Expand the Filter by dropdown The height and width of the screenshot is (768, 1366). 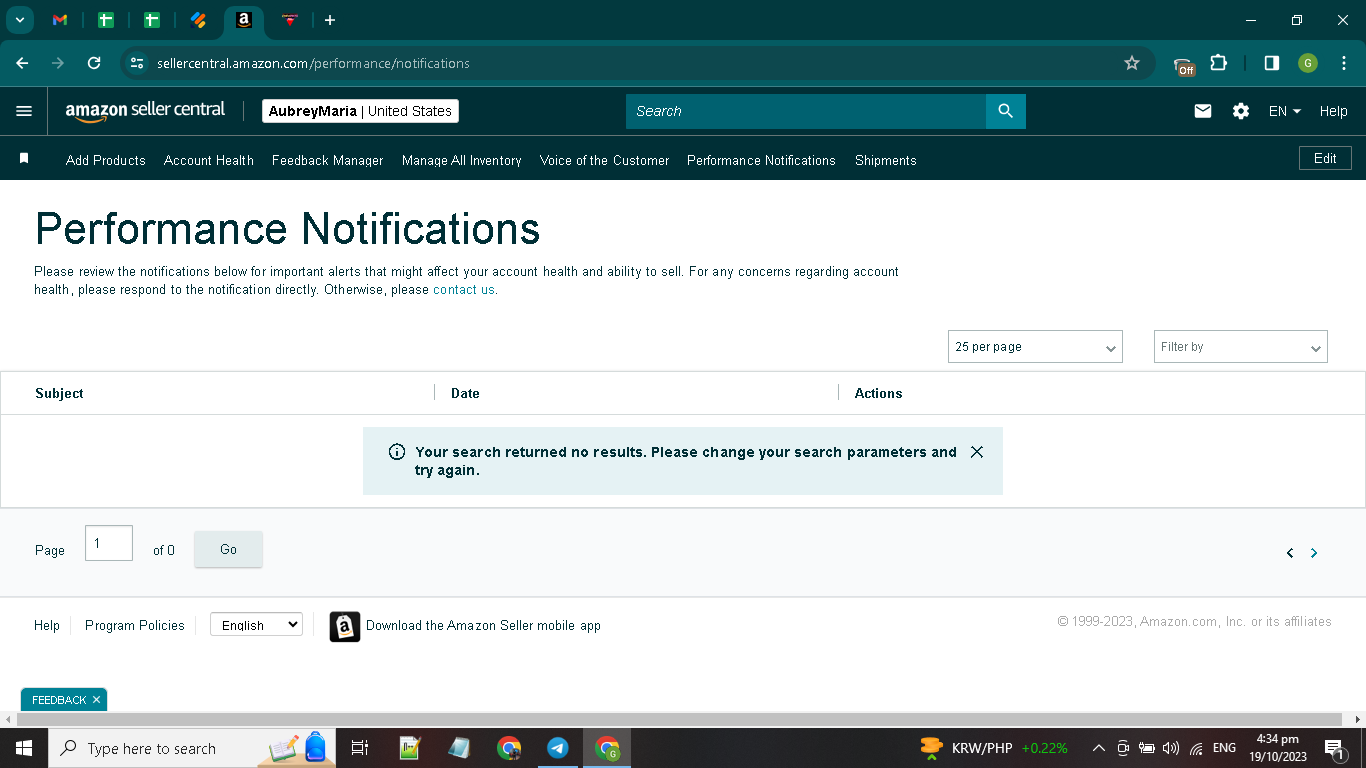tap(1241, 347)
